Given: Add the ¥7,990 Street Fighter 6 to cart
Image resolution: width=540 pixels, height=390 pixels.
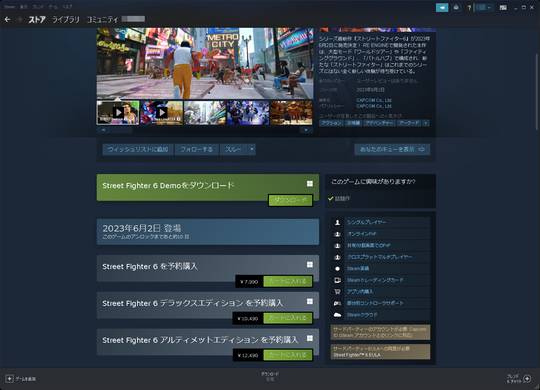Looking at the screenshot, I should tap(288, 281).
